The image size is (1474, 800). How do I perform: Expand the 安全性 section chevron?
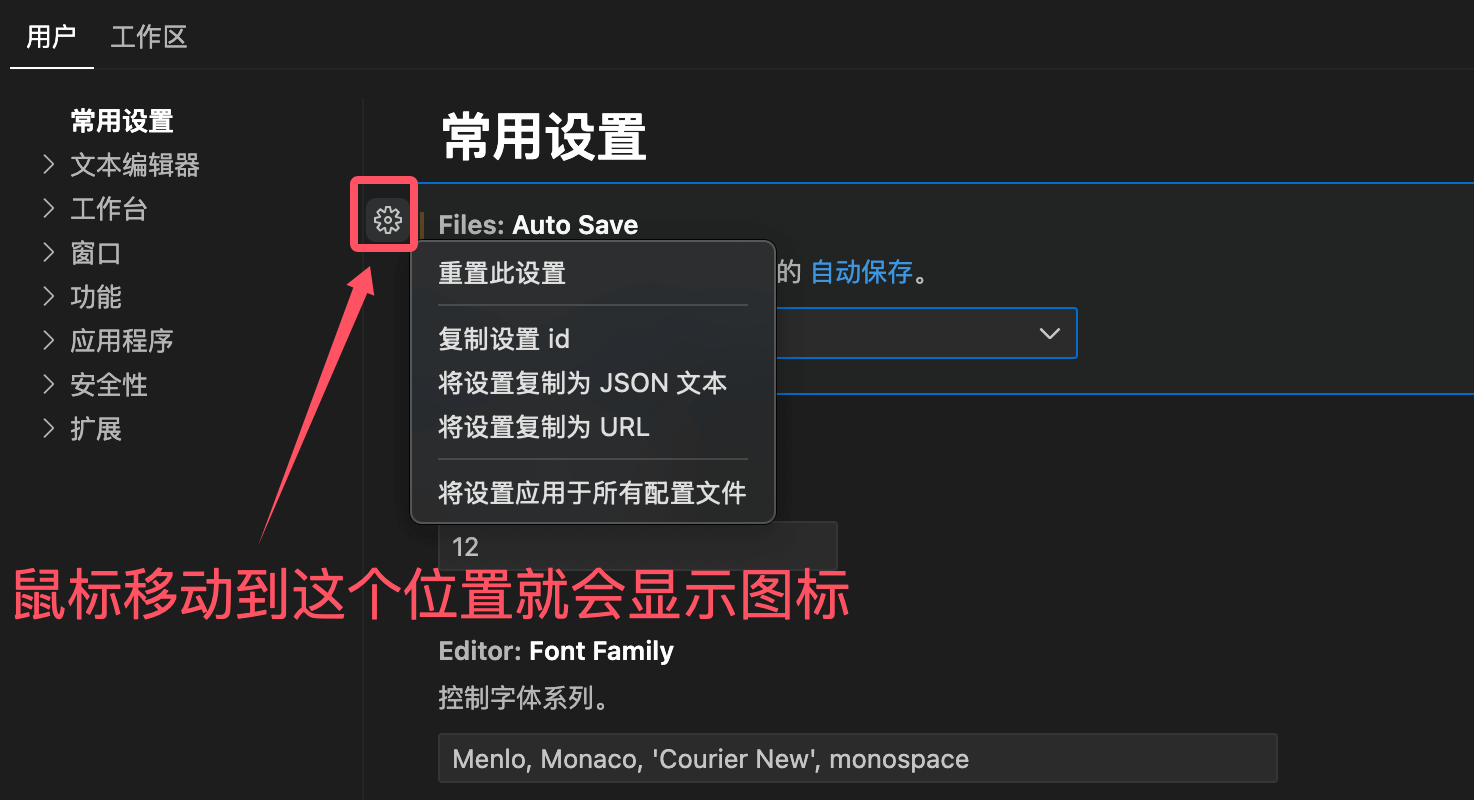coord(48,385)
